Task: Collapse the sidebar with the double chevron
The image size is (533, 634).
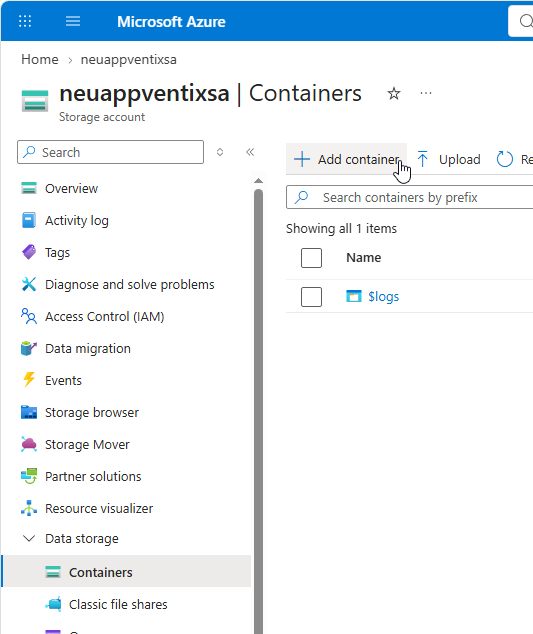Action: pos(250,152)
